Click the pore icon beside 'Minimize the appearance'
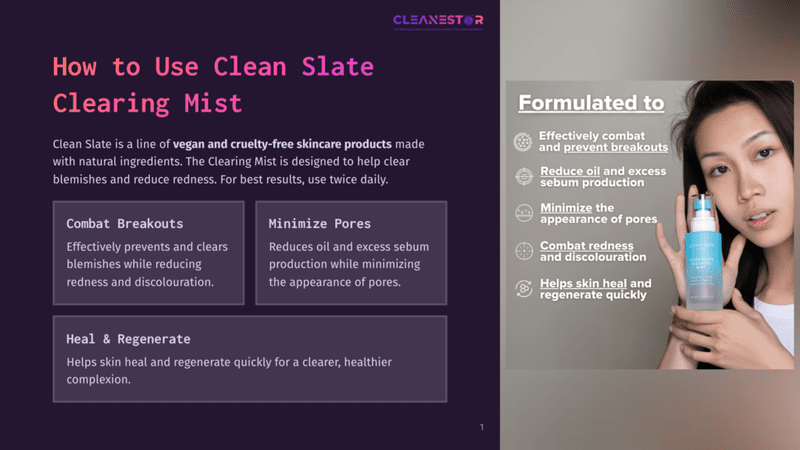This screenshot has width=800, height=450. [x=523, y=213]
